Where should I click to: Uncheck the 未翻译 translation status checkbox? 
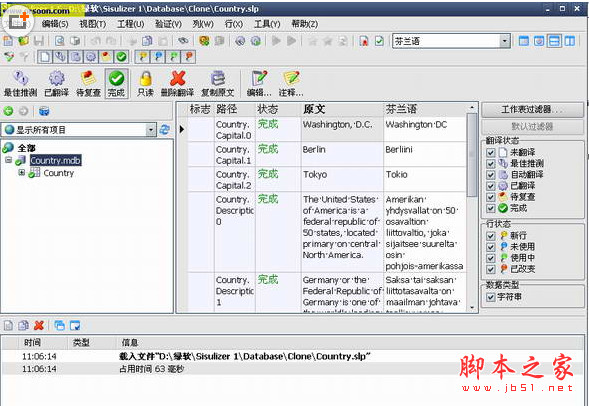[490, 152]
